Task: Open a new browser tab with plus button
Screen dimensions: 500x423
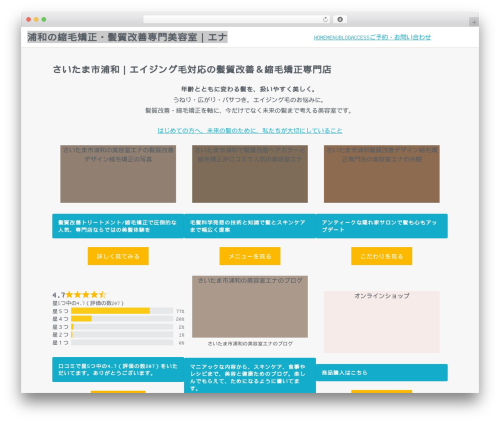Action: point(474,22)
